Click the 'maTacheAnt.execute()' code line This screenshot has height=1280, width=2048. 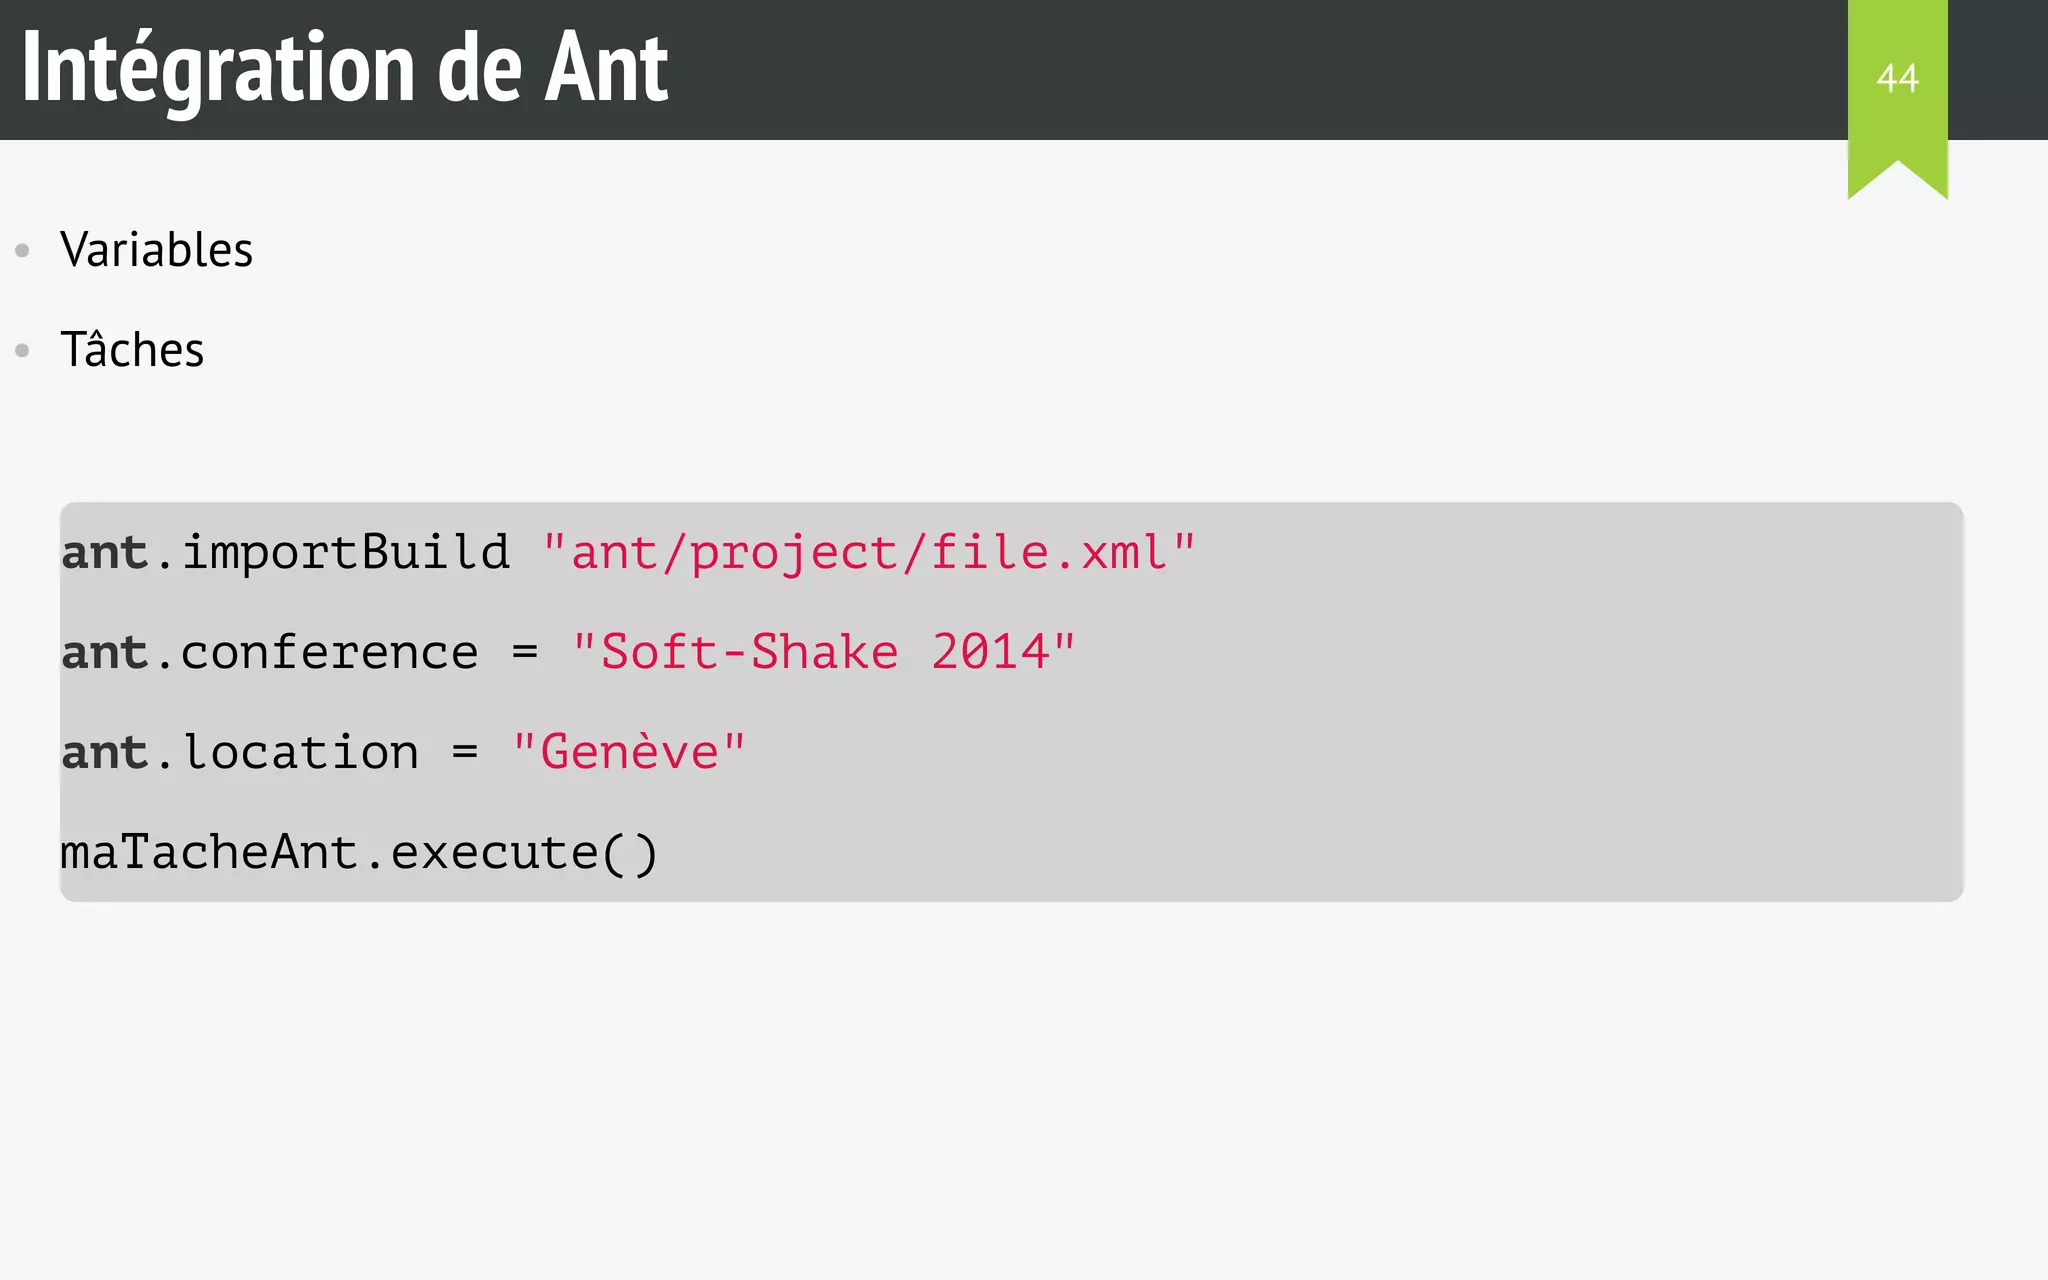point(359,852)
